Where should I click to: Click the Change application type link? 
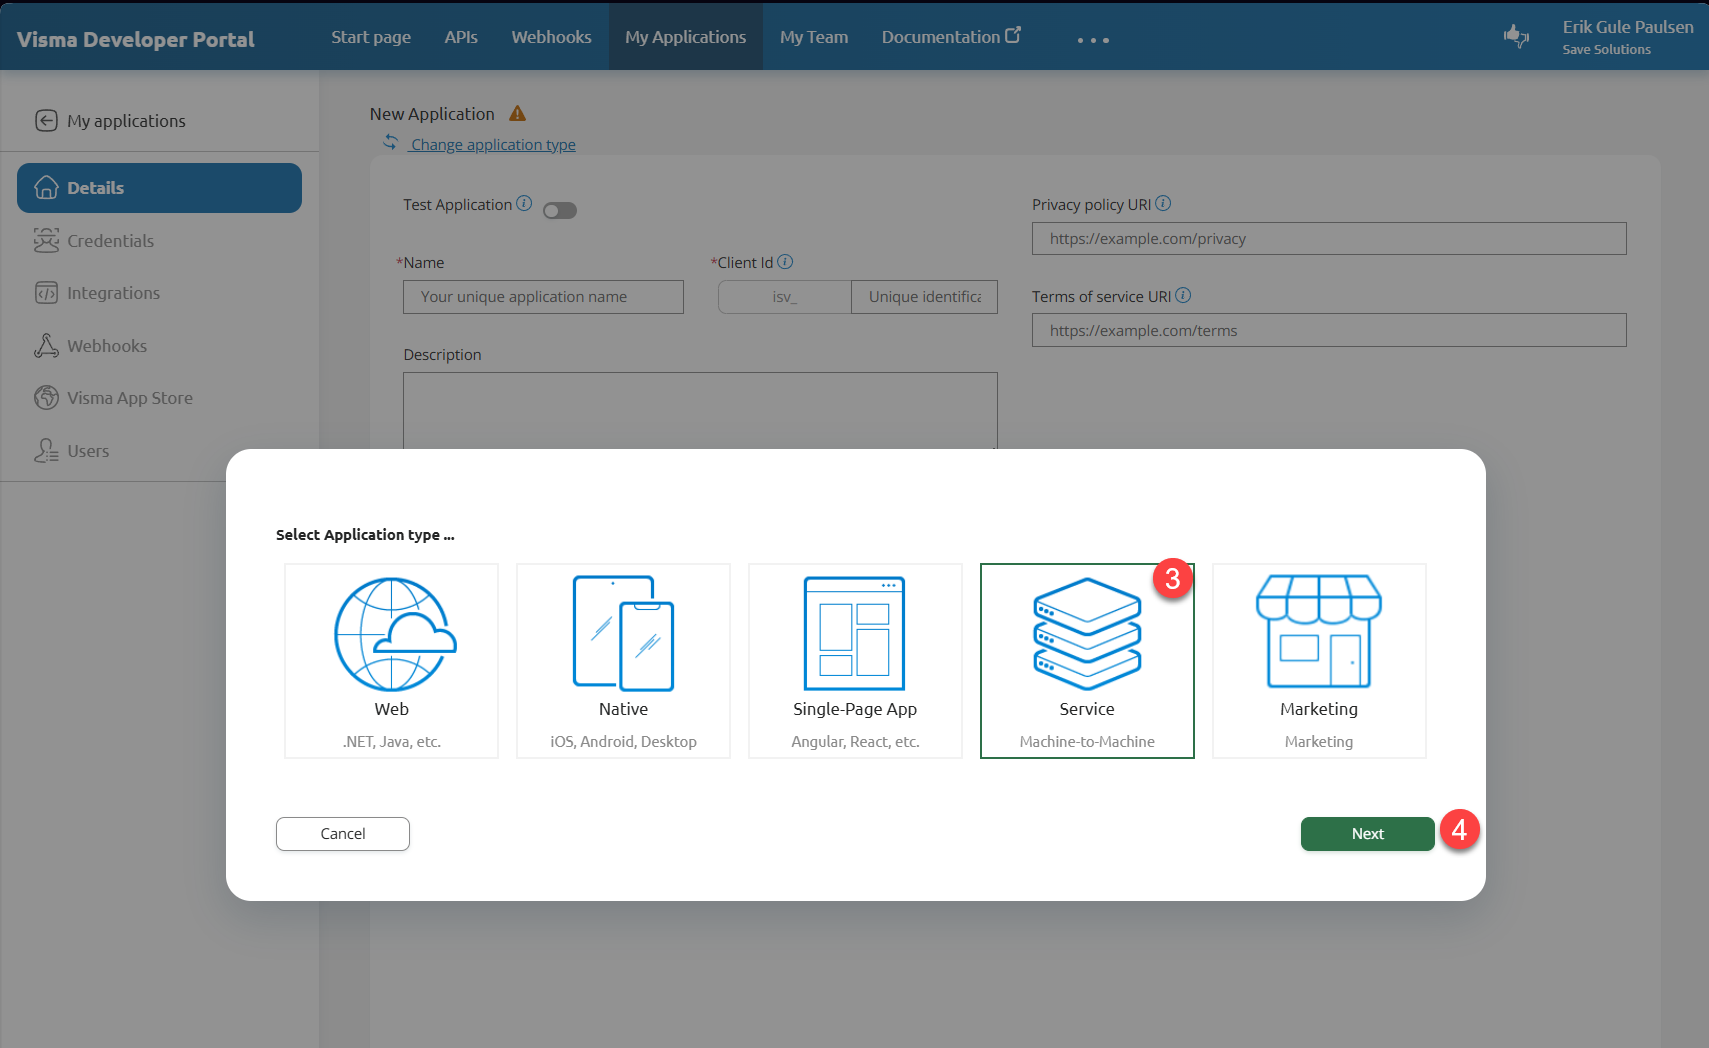coord(493,145)
